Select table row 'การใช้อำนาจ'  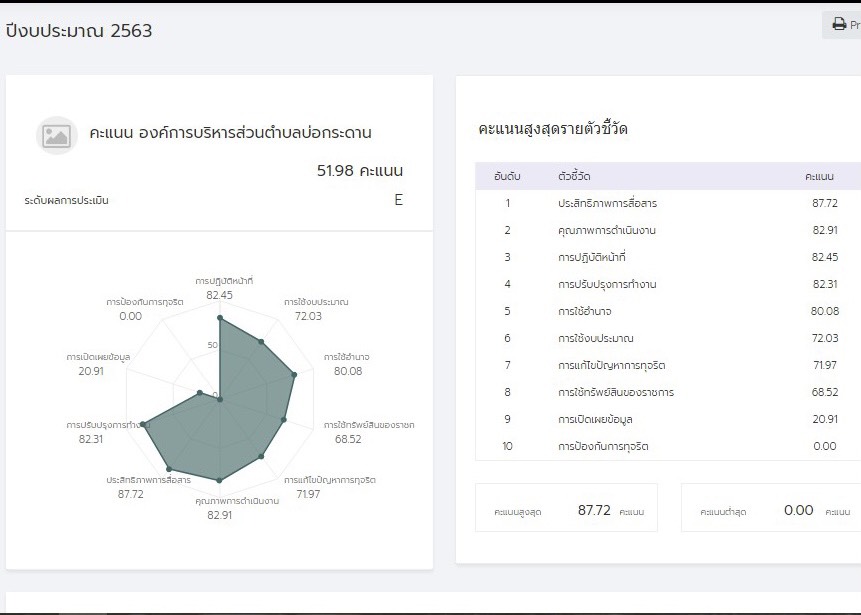[x=668, y=311]
